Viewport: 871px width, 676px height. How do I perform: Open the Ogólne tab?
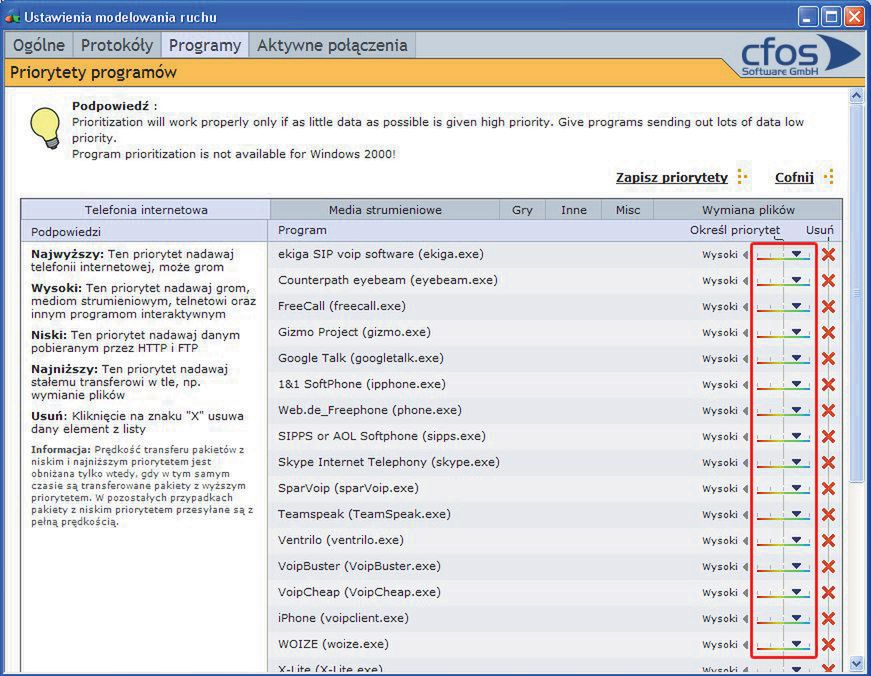[39, 45]
